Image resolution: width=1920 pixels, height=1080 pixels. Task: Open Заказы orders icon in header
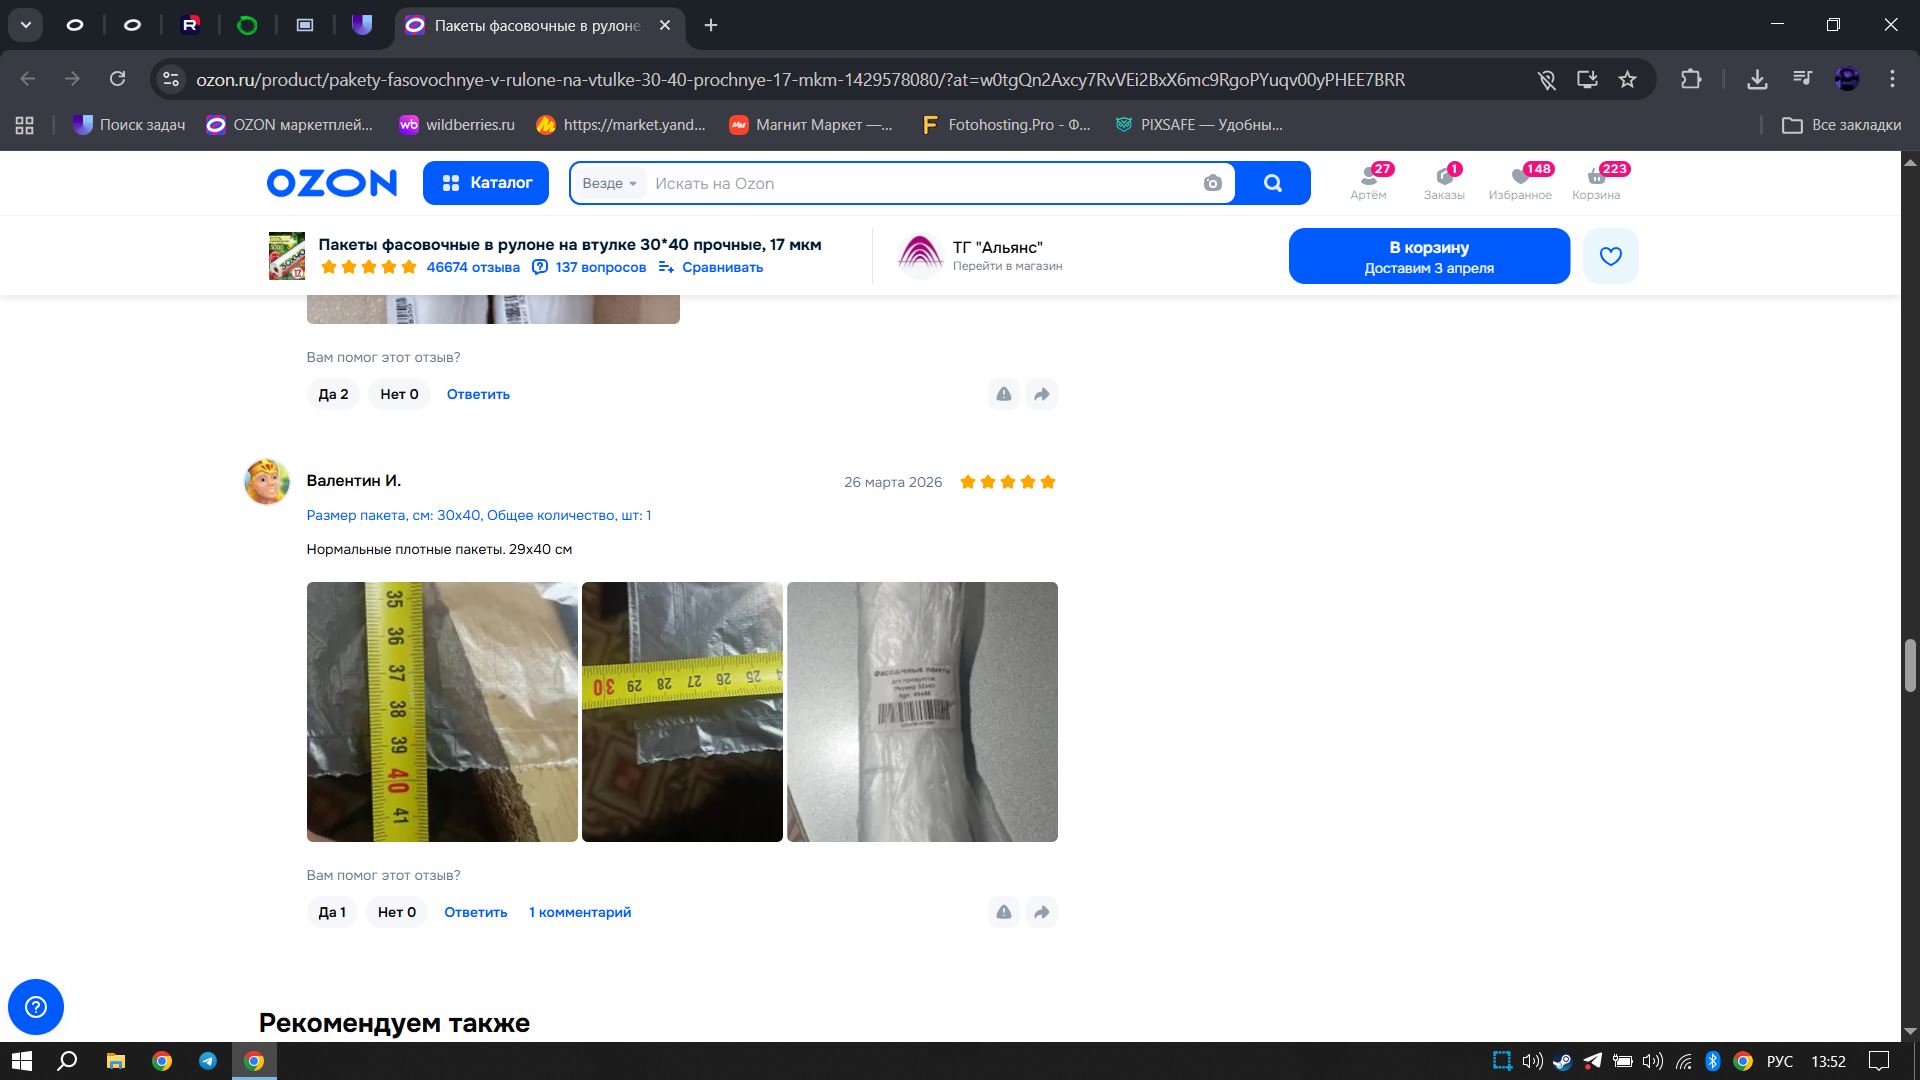click(x=1444, y=182)
